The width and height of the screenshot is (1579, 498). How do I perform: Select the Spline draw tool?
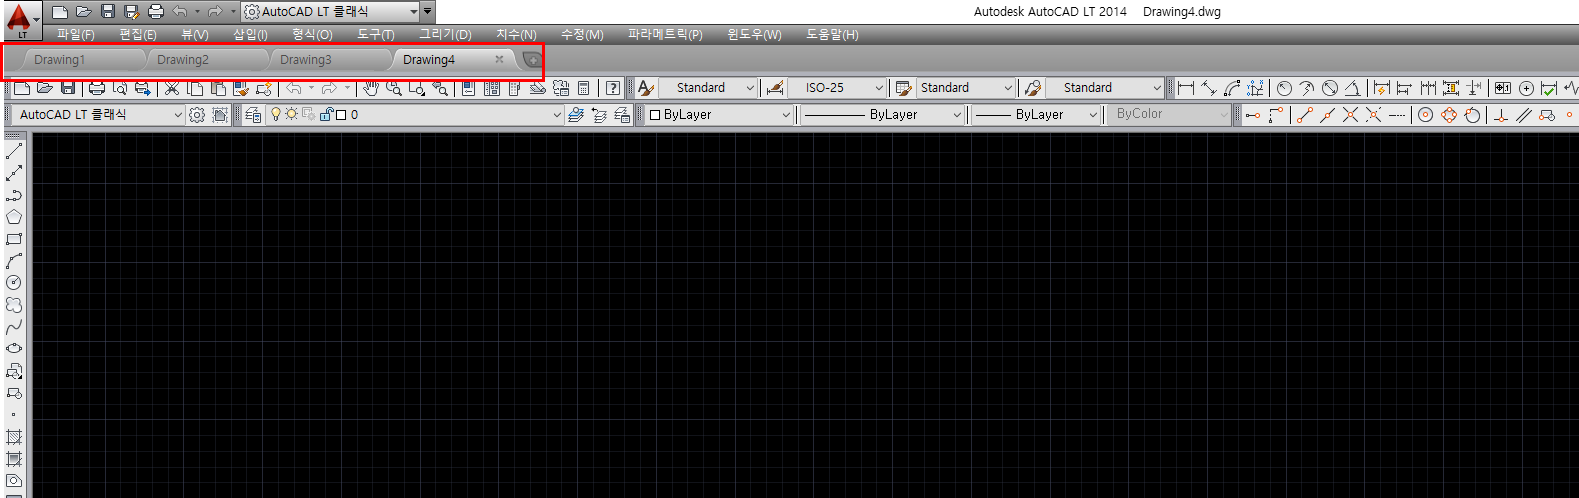point(14,327)
